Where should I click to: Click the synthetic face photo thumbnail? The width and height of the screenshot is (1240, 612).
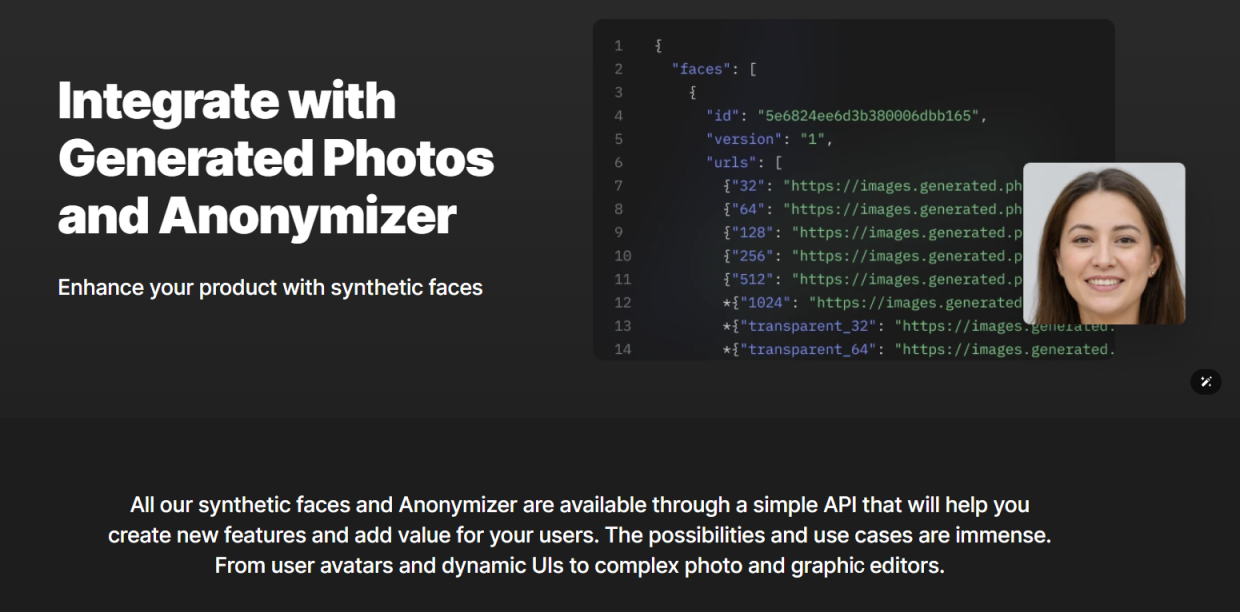point(1104,244)
